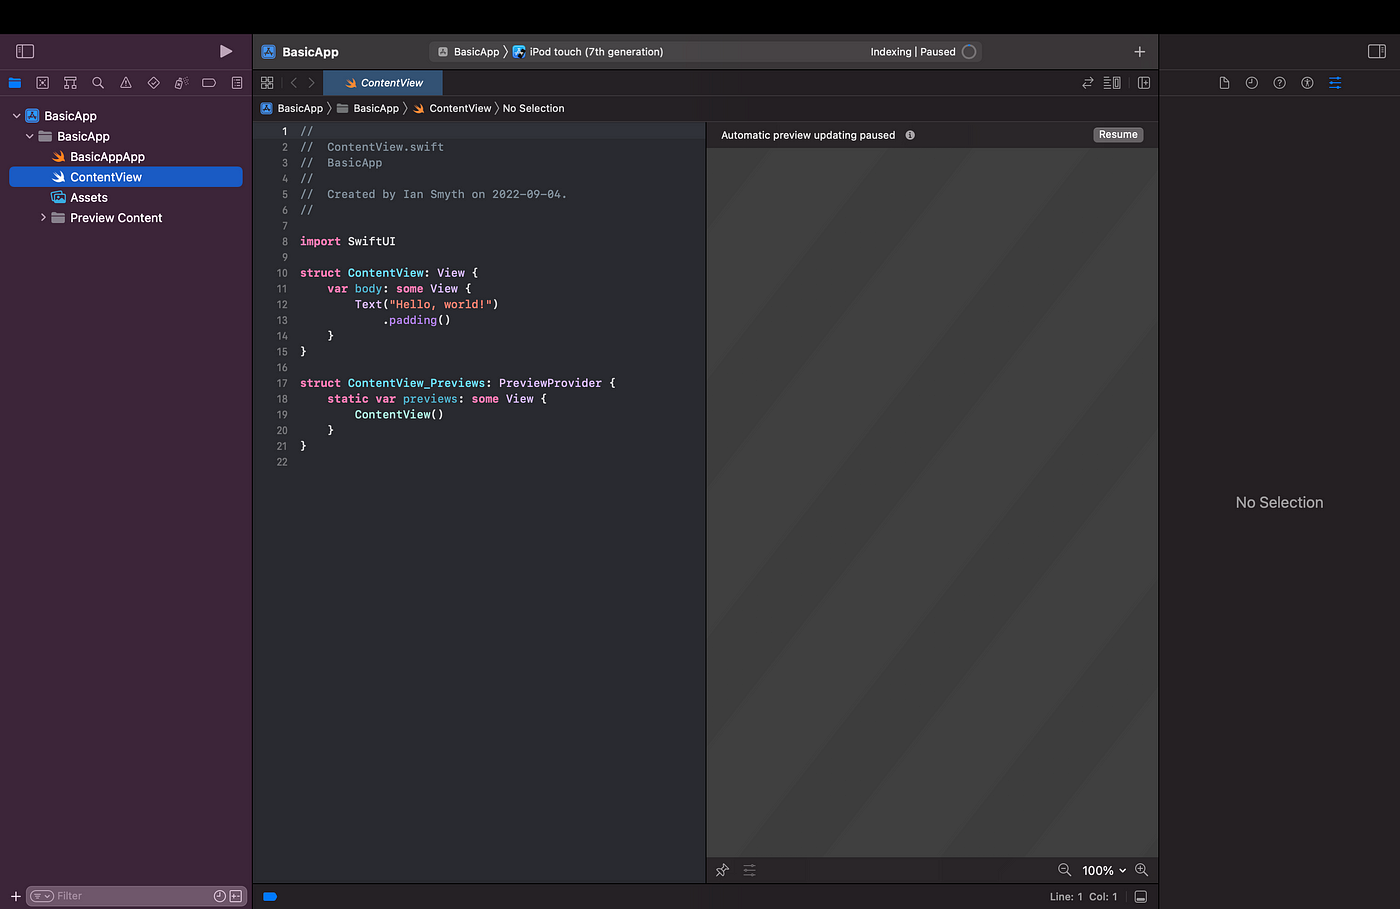Select the Preview Content folder row
The height and width of the screenshot is (909, 1400).
tap(126, 217)
